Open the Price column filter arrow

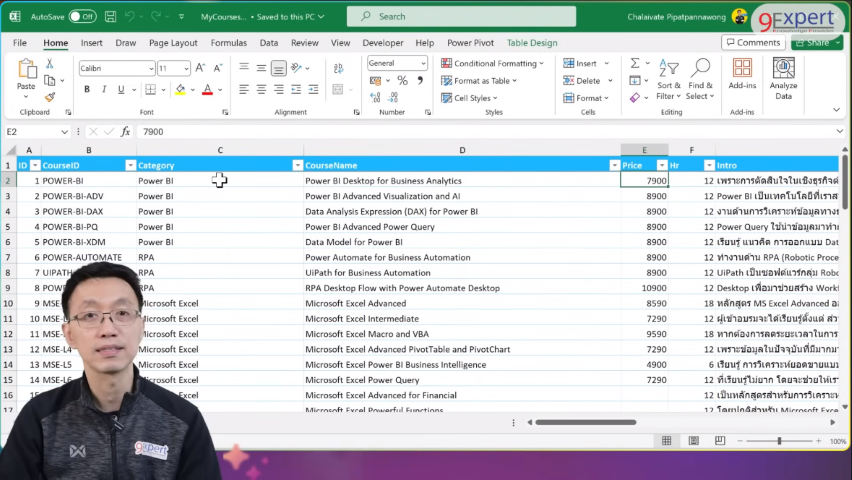click(661, 165)
